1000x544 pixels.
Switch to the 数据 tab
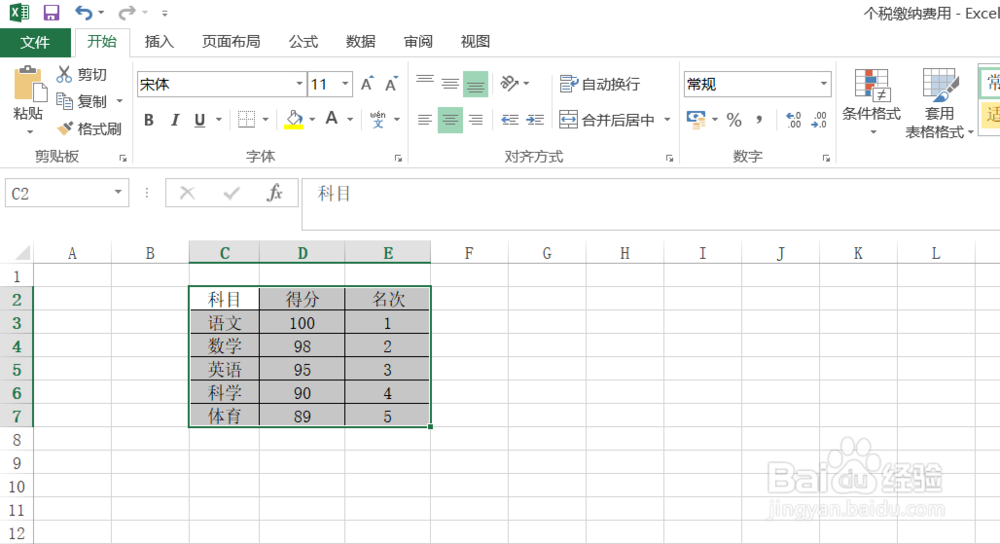360,41
